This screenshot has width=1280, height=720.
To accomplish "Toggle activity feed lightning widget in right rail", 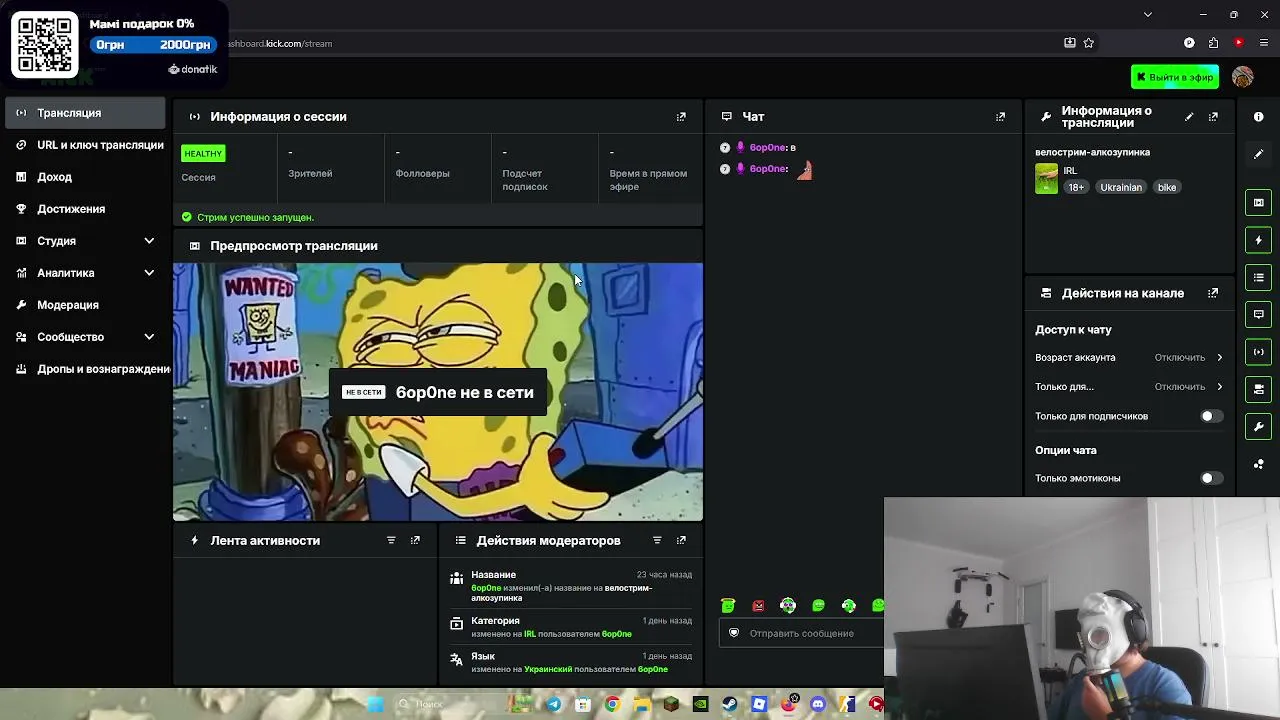I will tap(1258, 240).
